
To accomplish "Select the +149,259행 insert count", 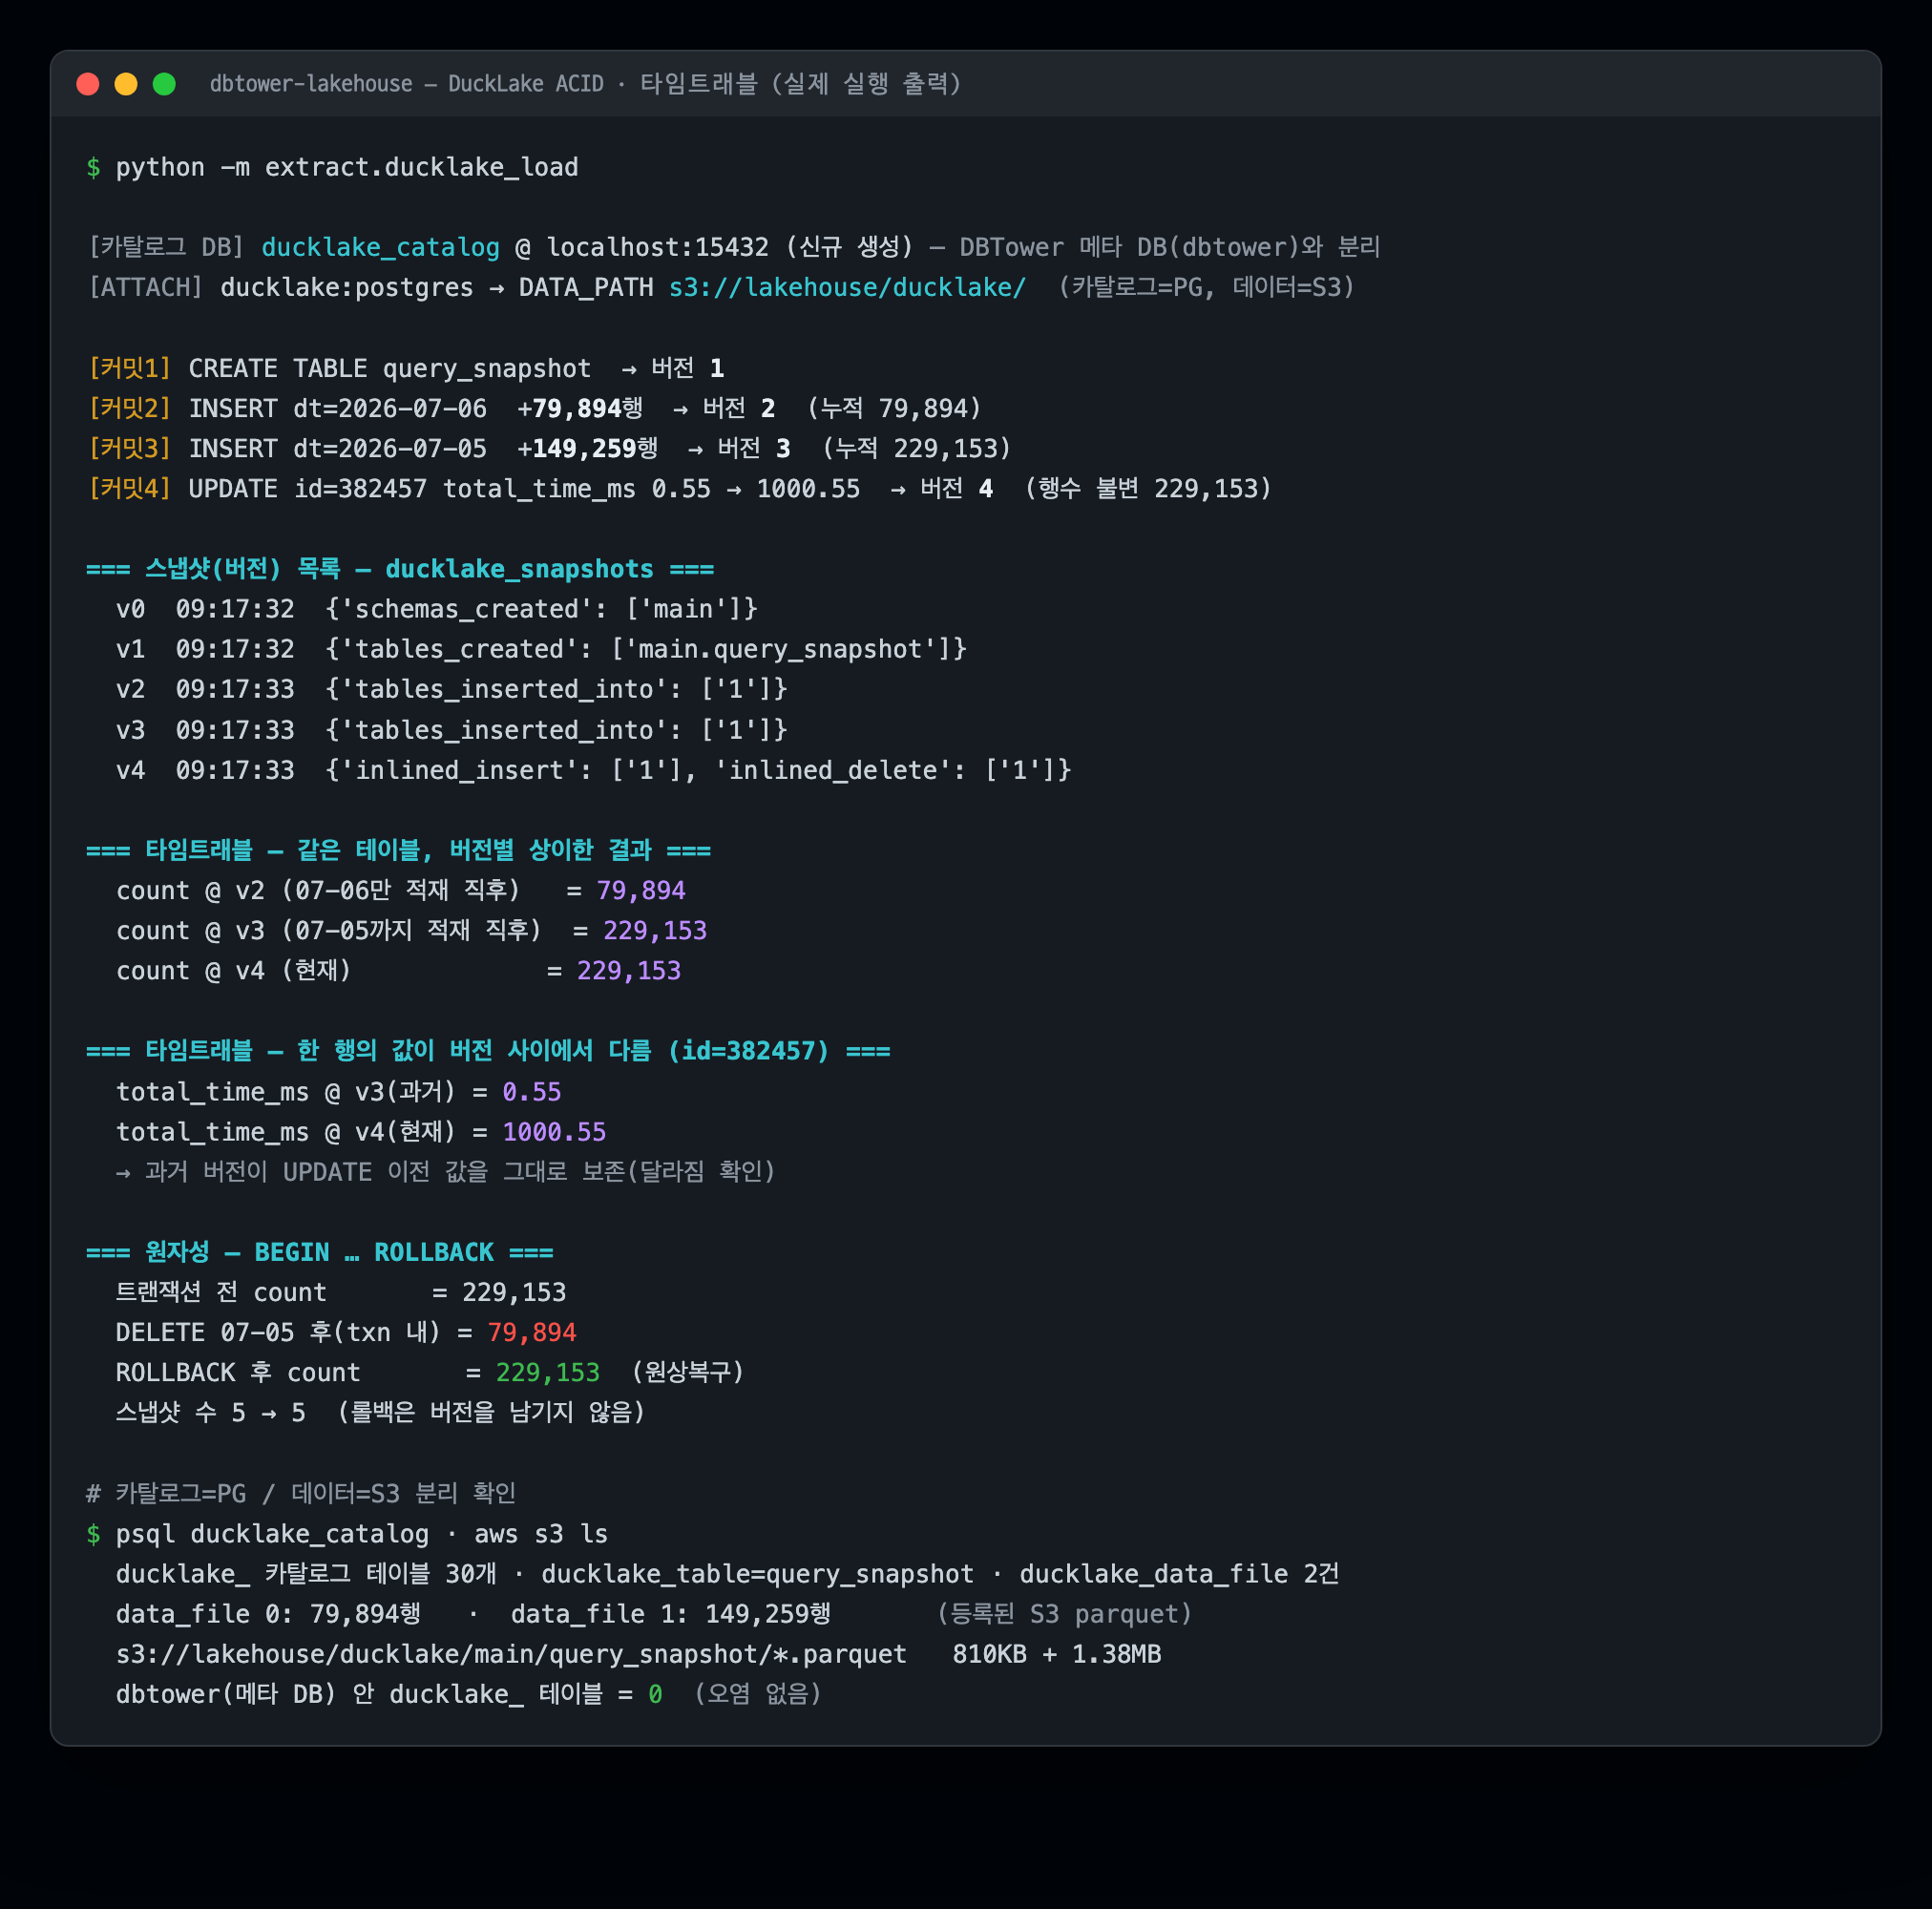I will pyautogui.click(x=588, y=448).
